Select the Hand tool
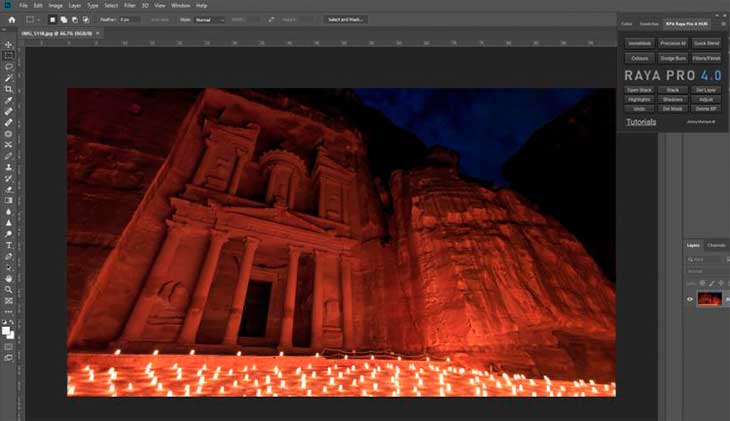Screen dimensions: 730x421 8,278
